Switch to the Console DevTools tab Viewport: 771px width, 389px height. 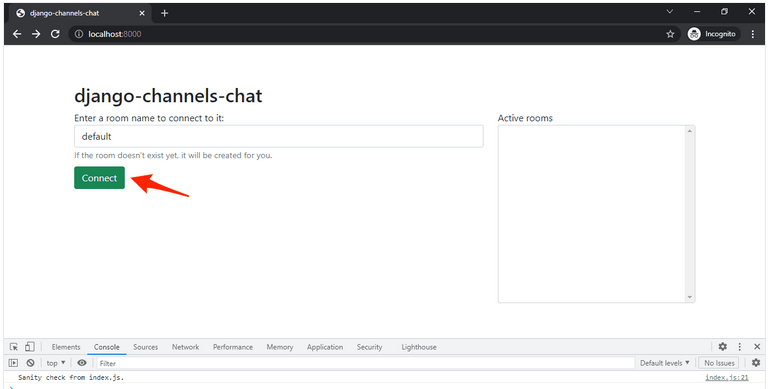pos(107,347)
